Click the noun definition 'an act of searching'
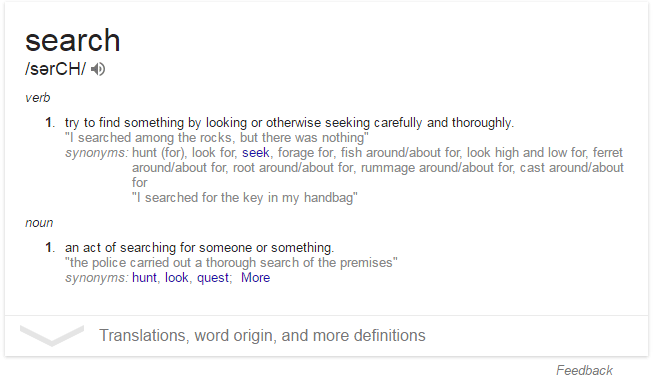Image resolution: width=653 pixels, height=375 pixels. pyautogui.click(x=199, y=248)
